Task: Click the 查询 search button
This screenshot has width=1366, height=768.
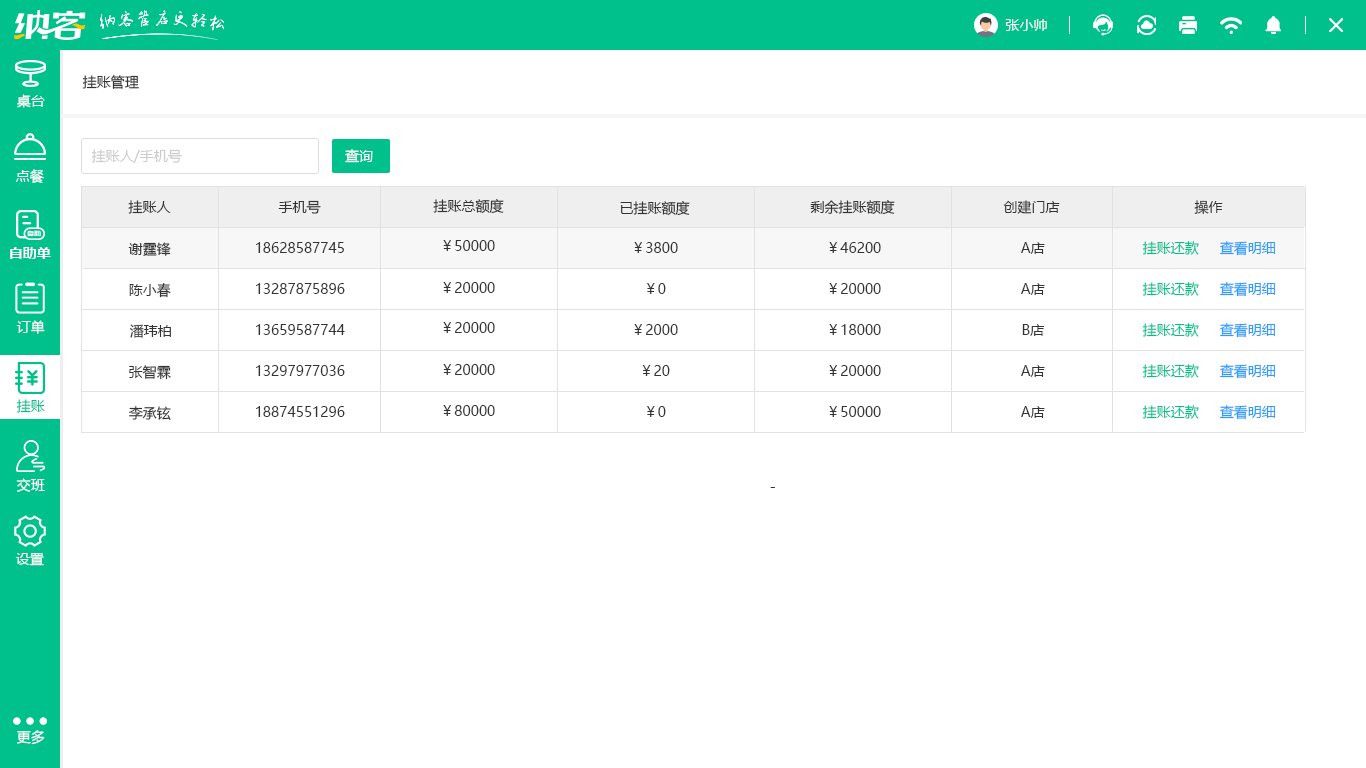Action: (x=360, y=156)
